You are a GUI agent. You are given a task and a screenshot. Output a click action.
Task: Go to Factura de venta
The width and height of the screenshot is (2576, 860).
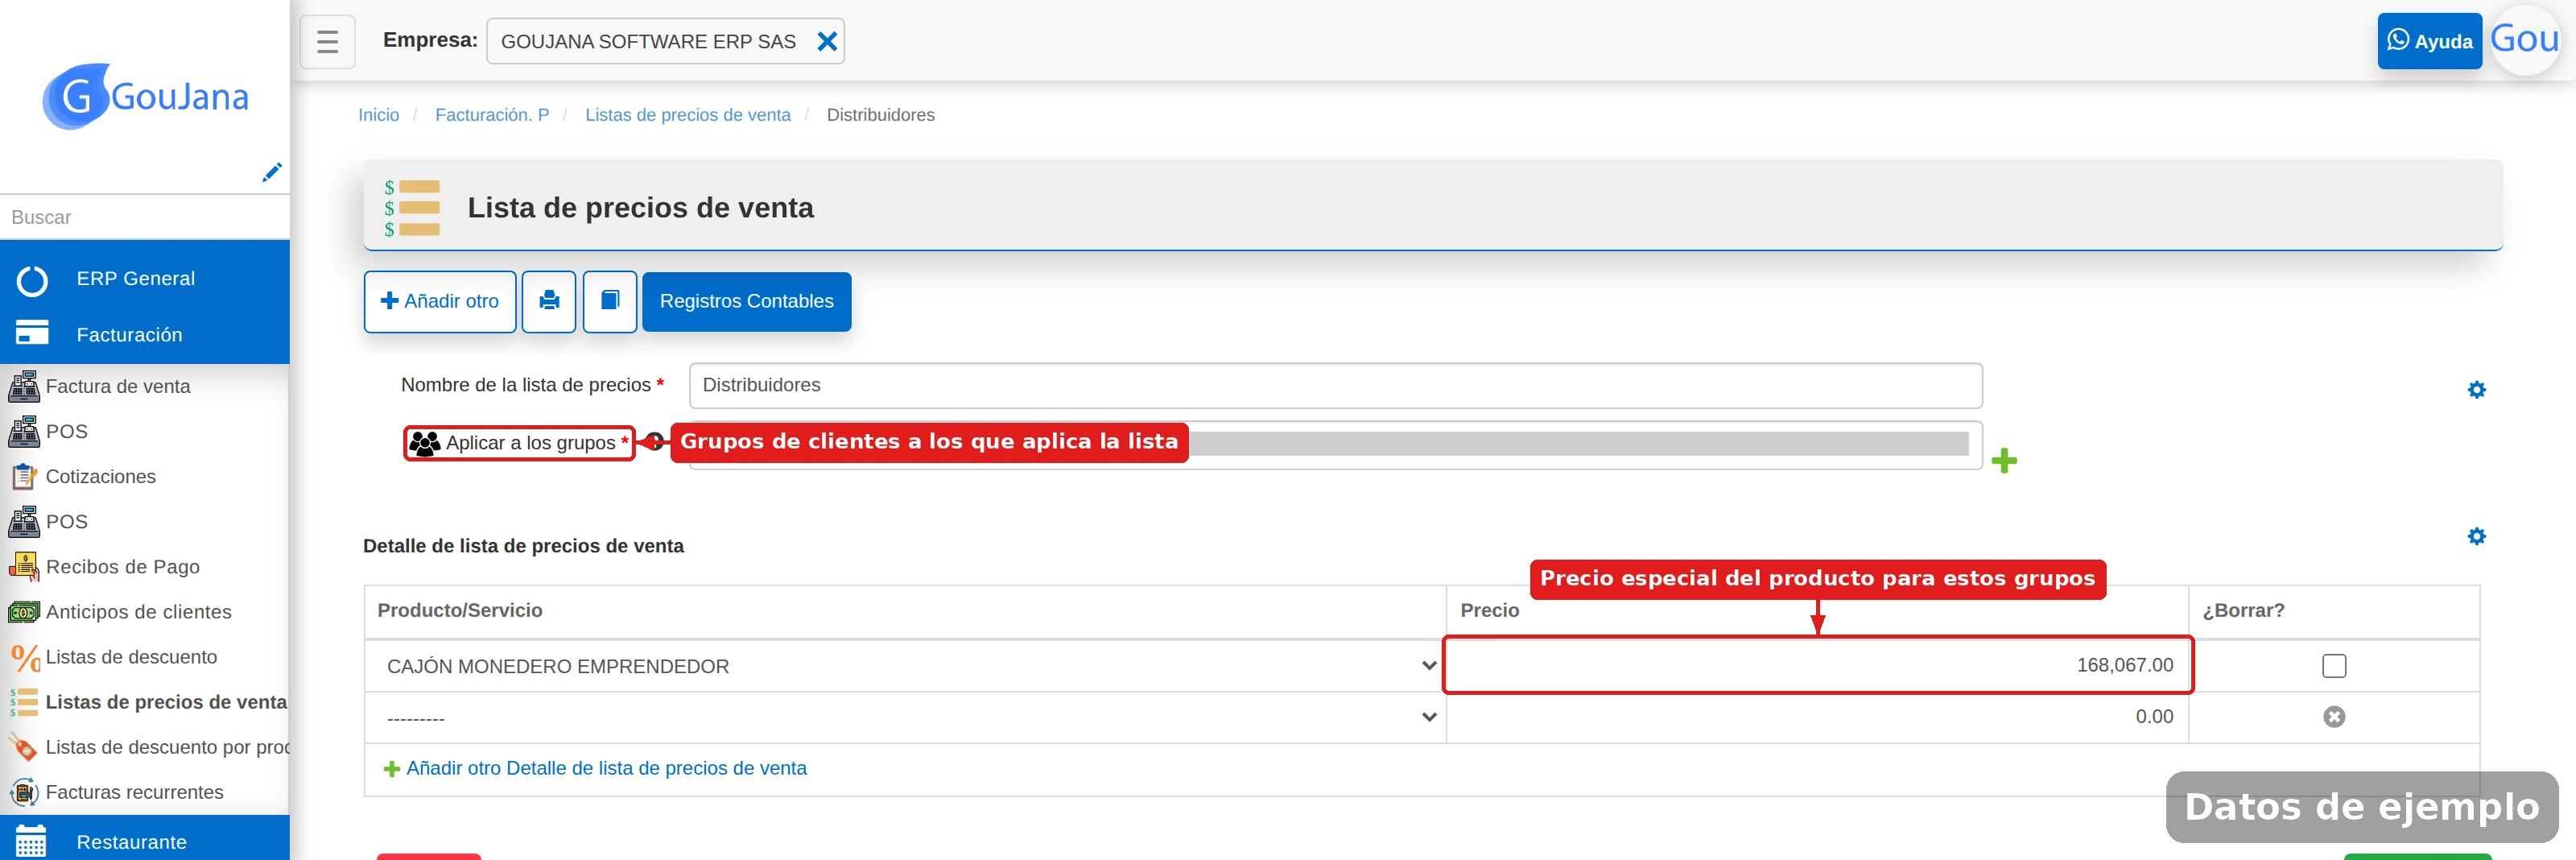click(118, 386)
